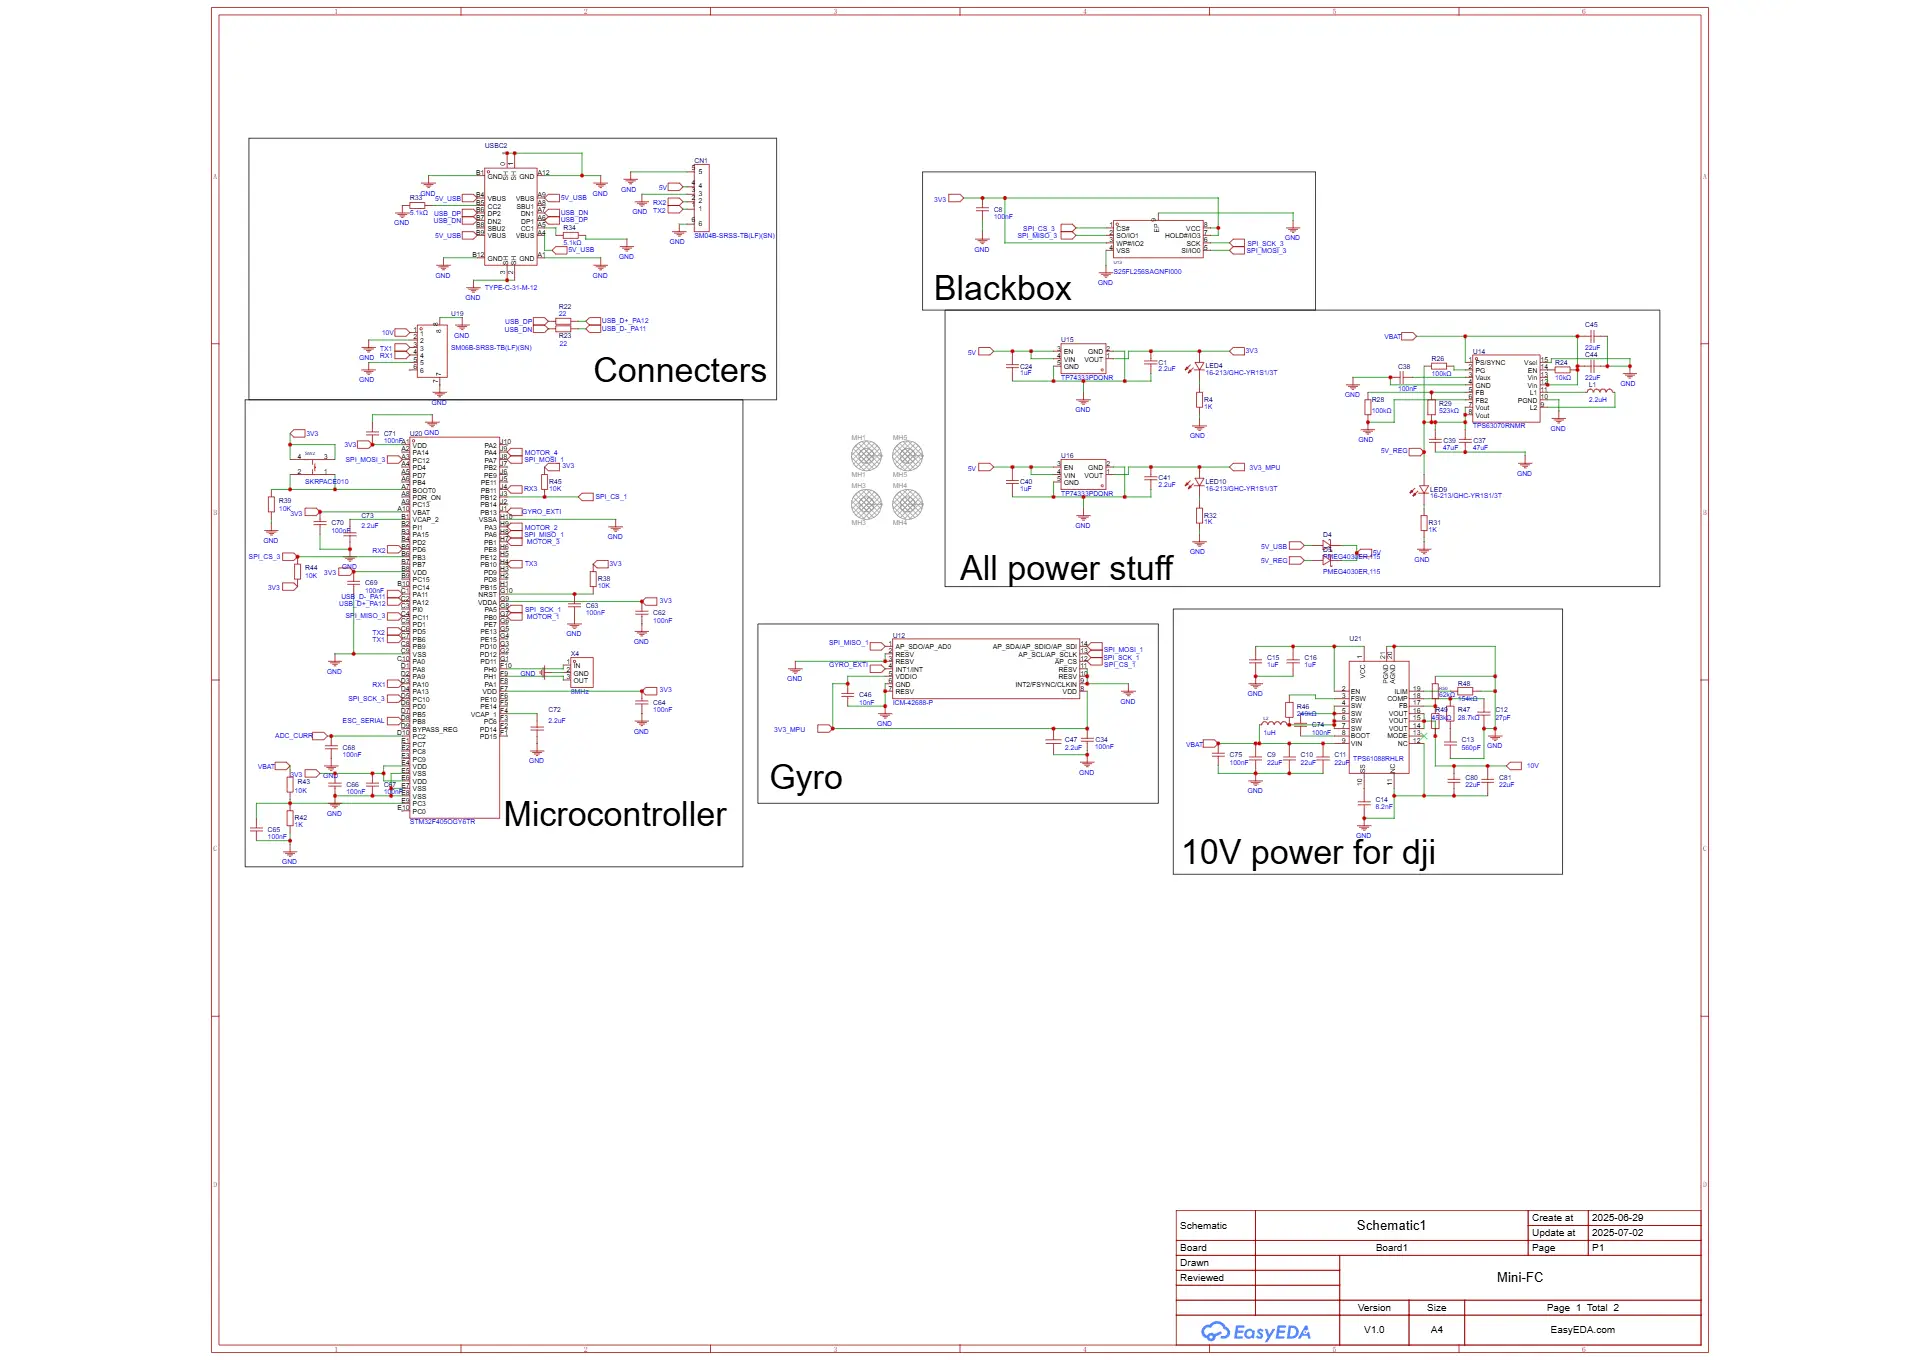Click the CN1 designator label
This screenshot has width=1920, height=1360.
701,161
